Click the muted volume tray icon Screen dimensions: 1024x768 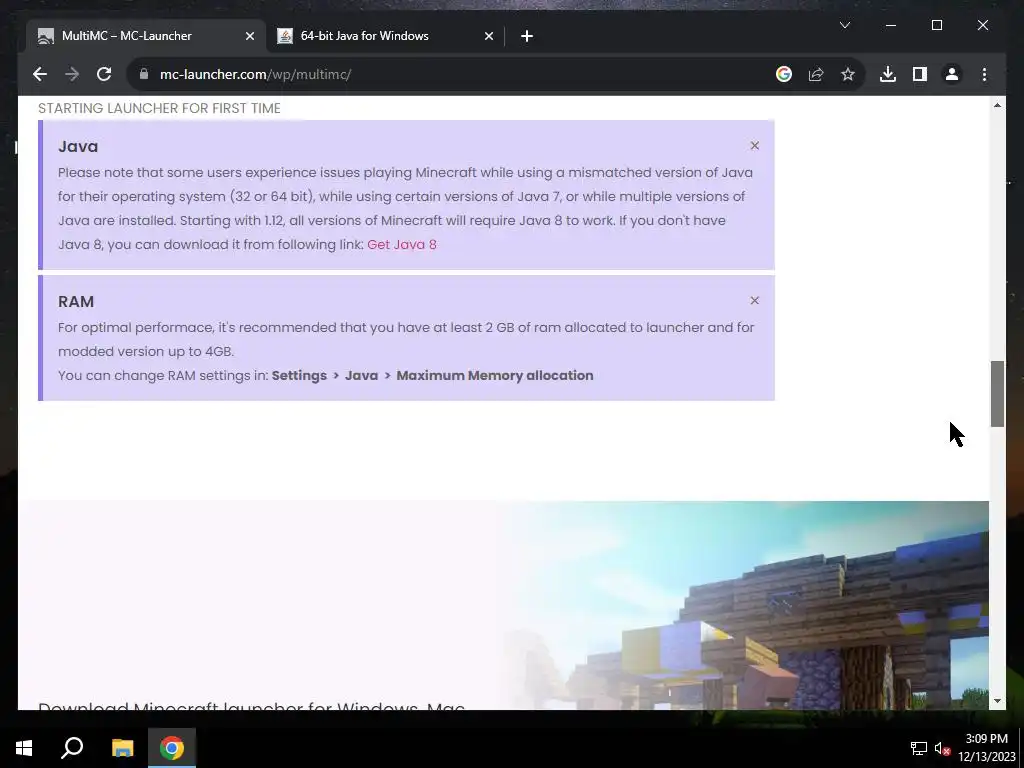pos(942,748)
